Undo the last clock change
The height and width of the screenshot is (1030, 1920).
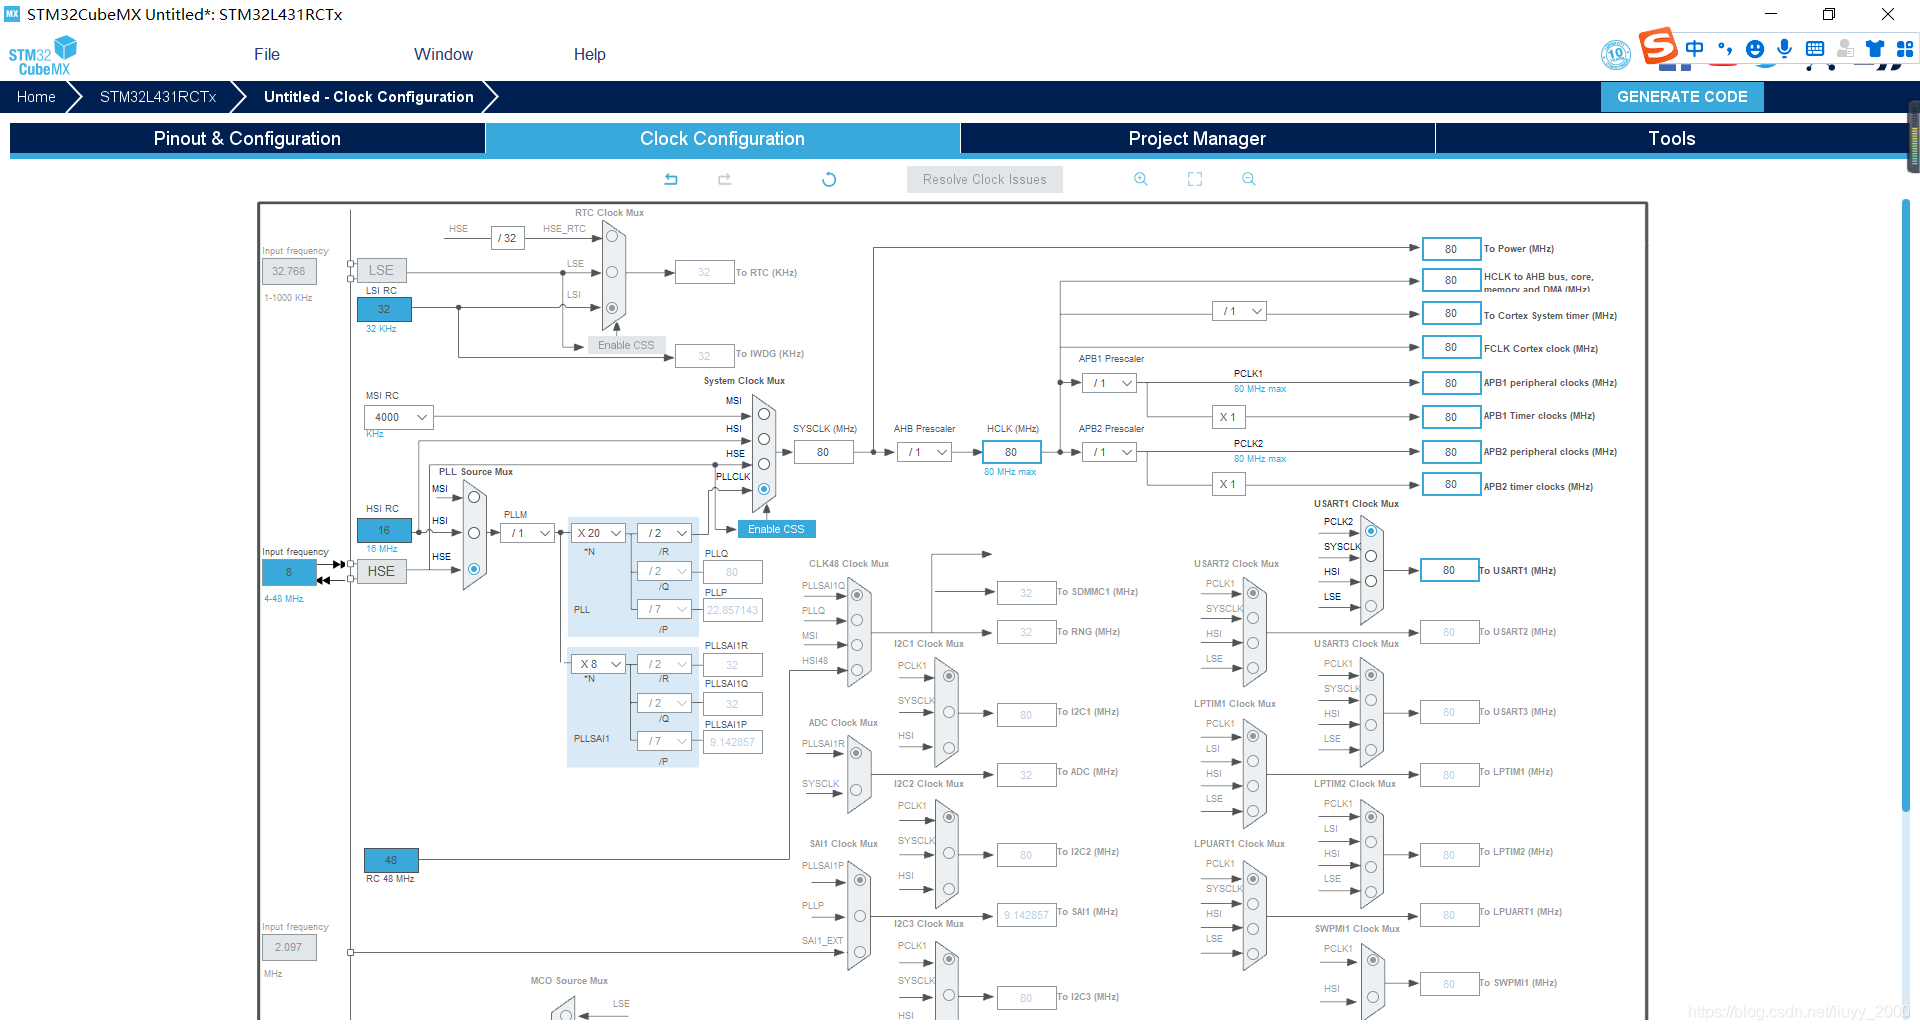pyautogui.click(x=671, y=179)
